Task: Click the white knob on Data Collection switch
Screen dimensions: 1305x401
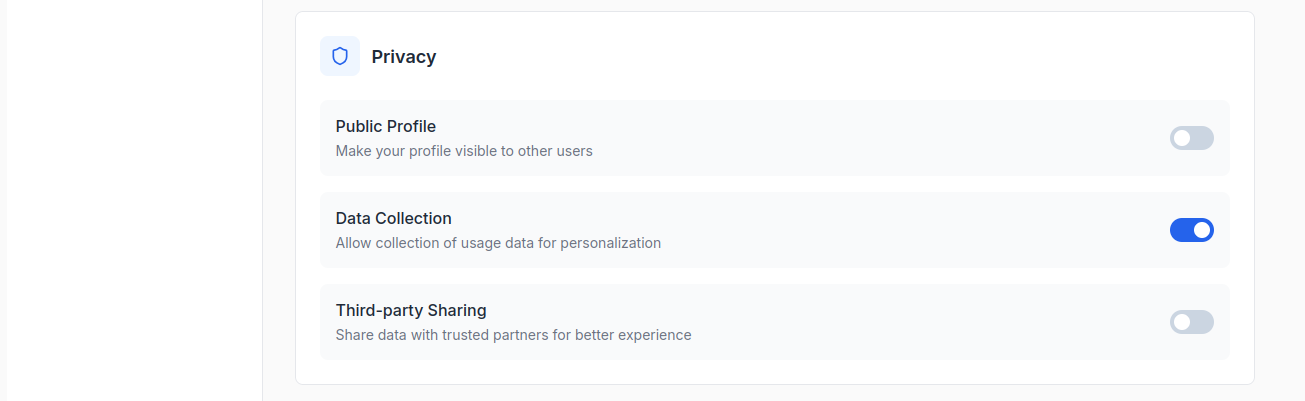Action: [1202, 230]
